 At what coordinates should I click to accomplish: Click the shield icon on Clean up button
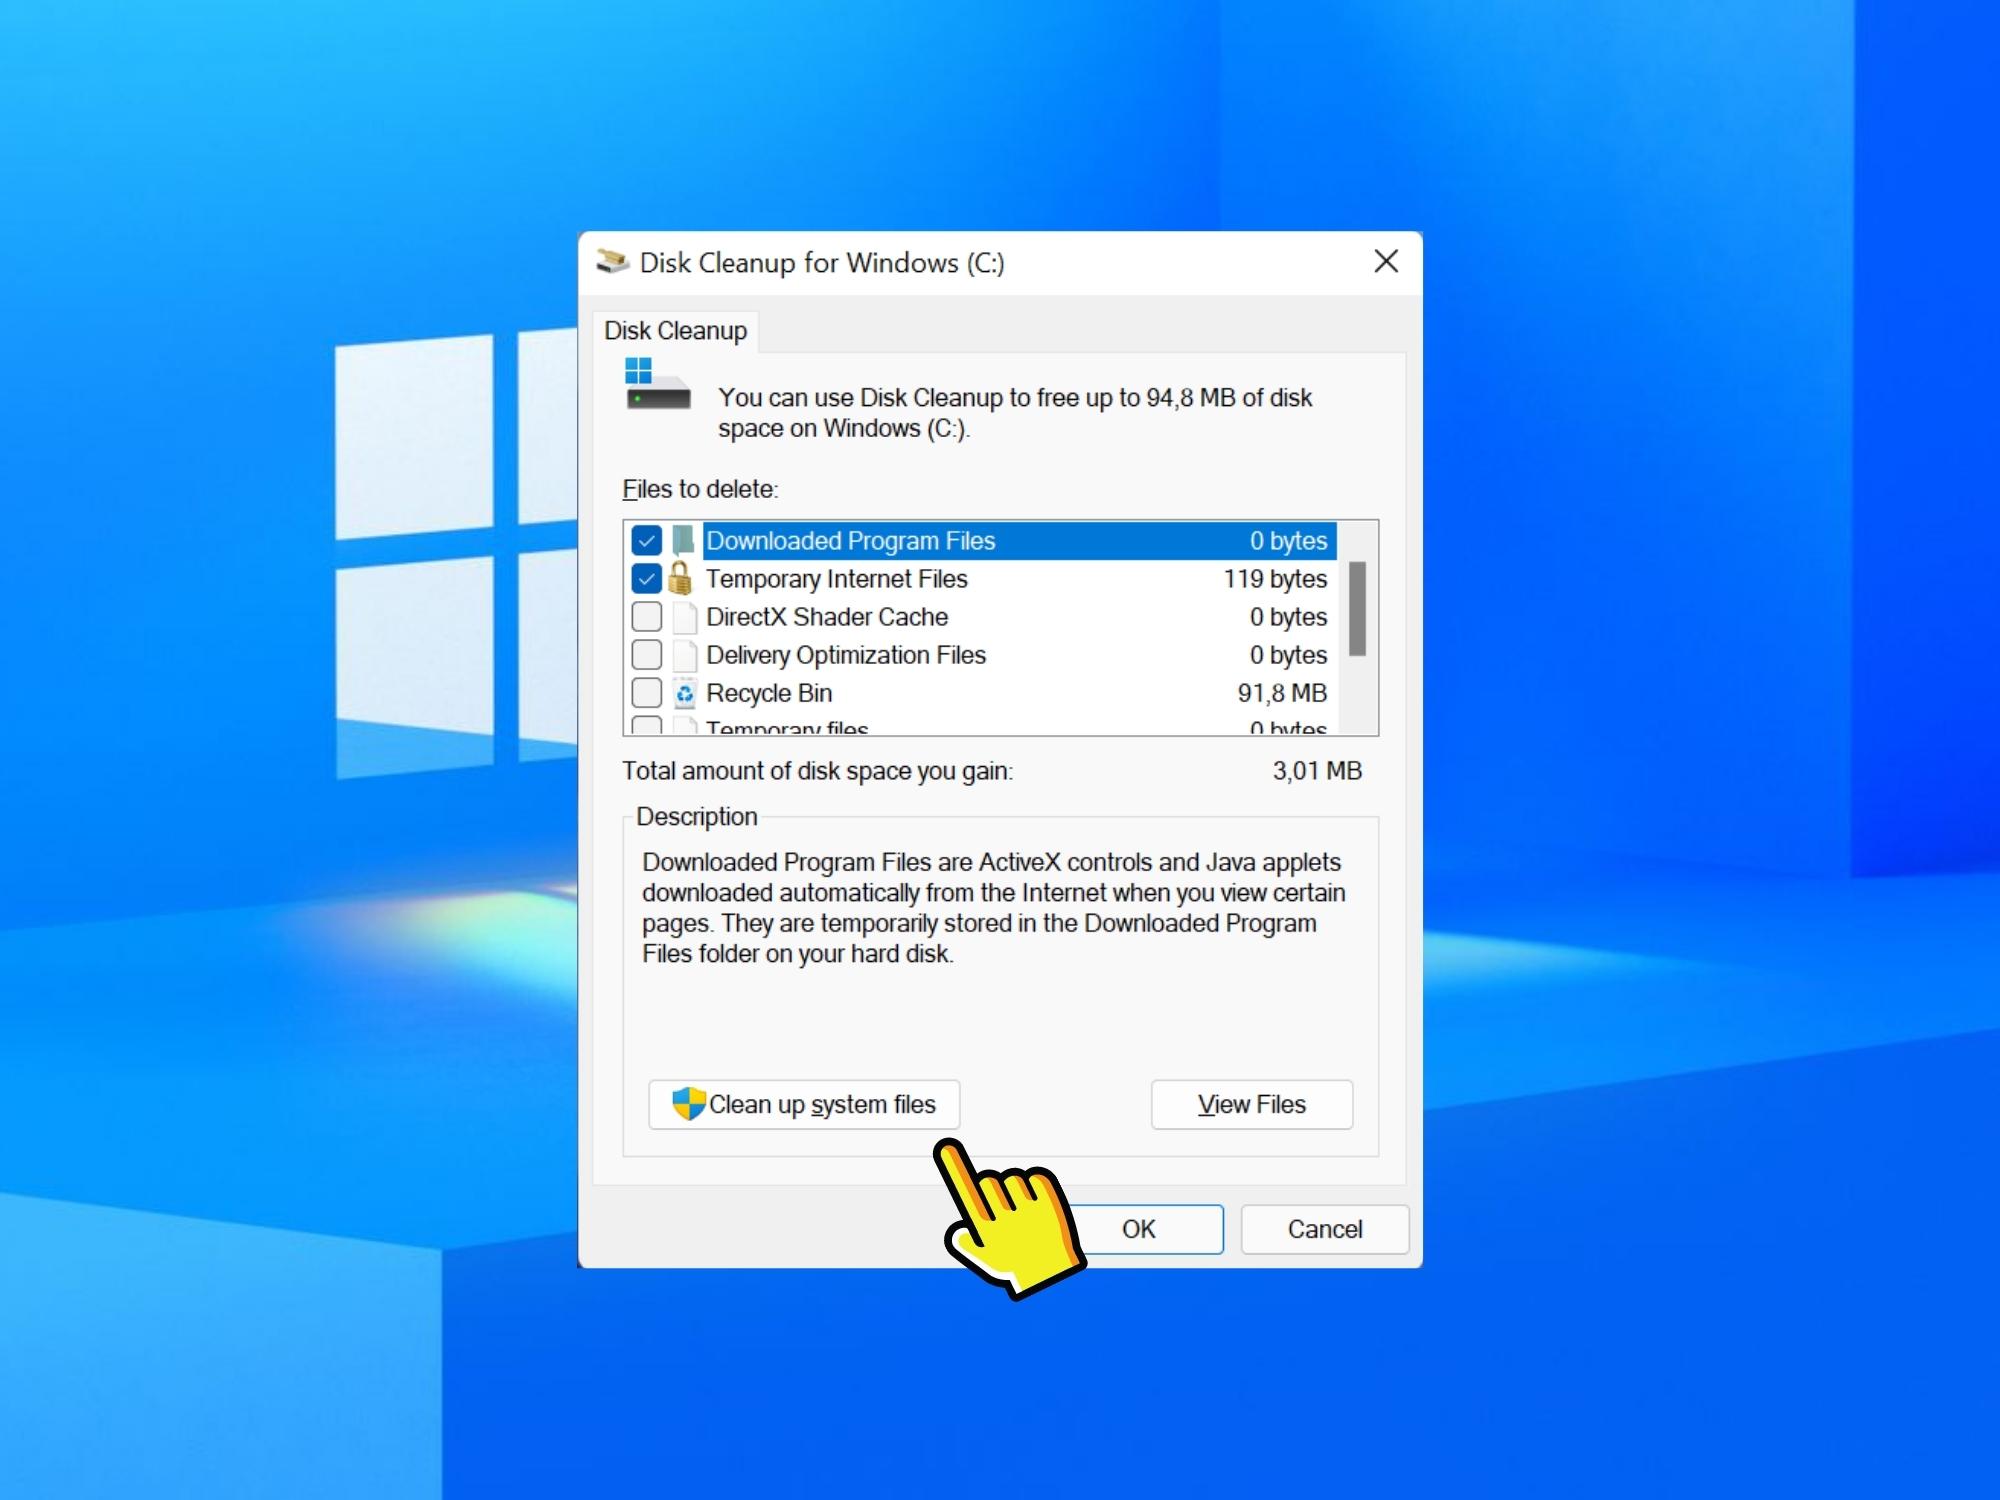[x=689, y=1104]
